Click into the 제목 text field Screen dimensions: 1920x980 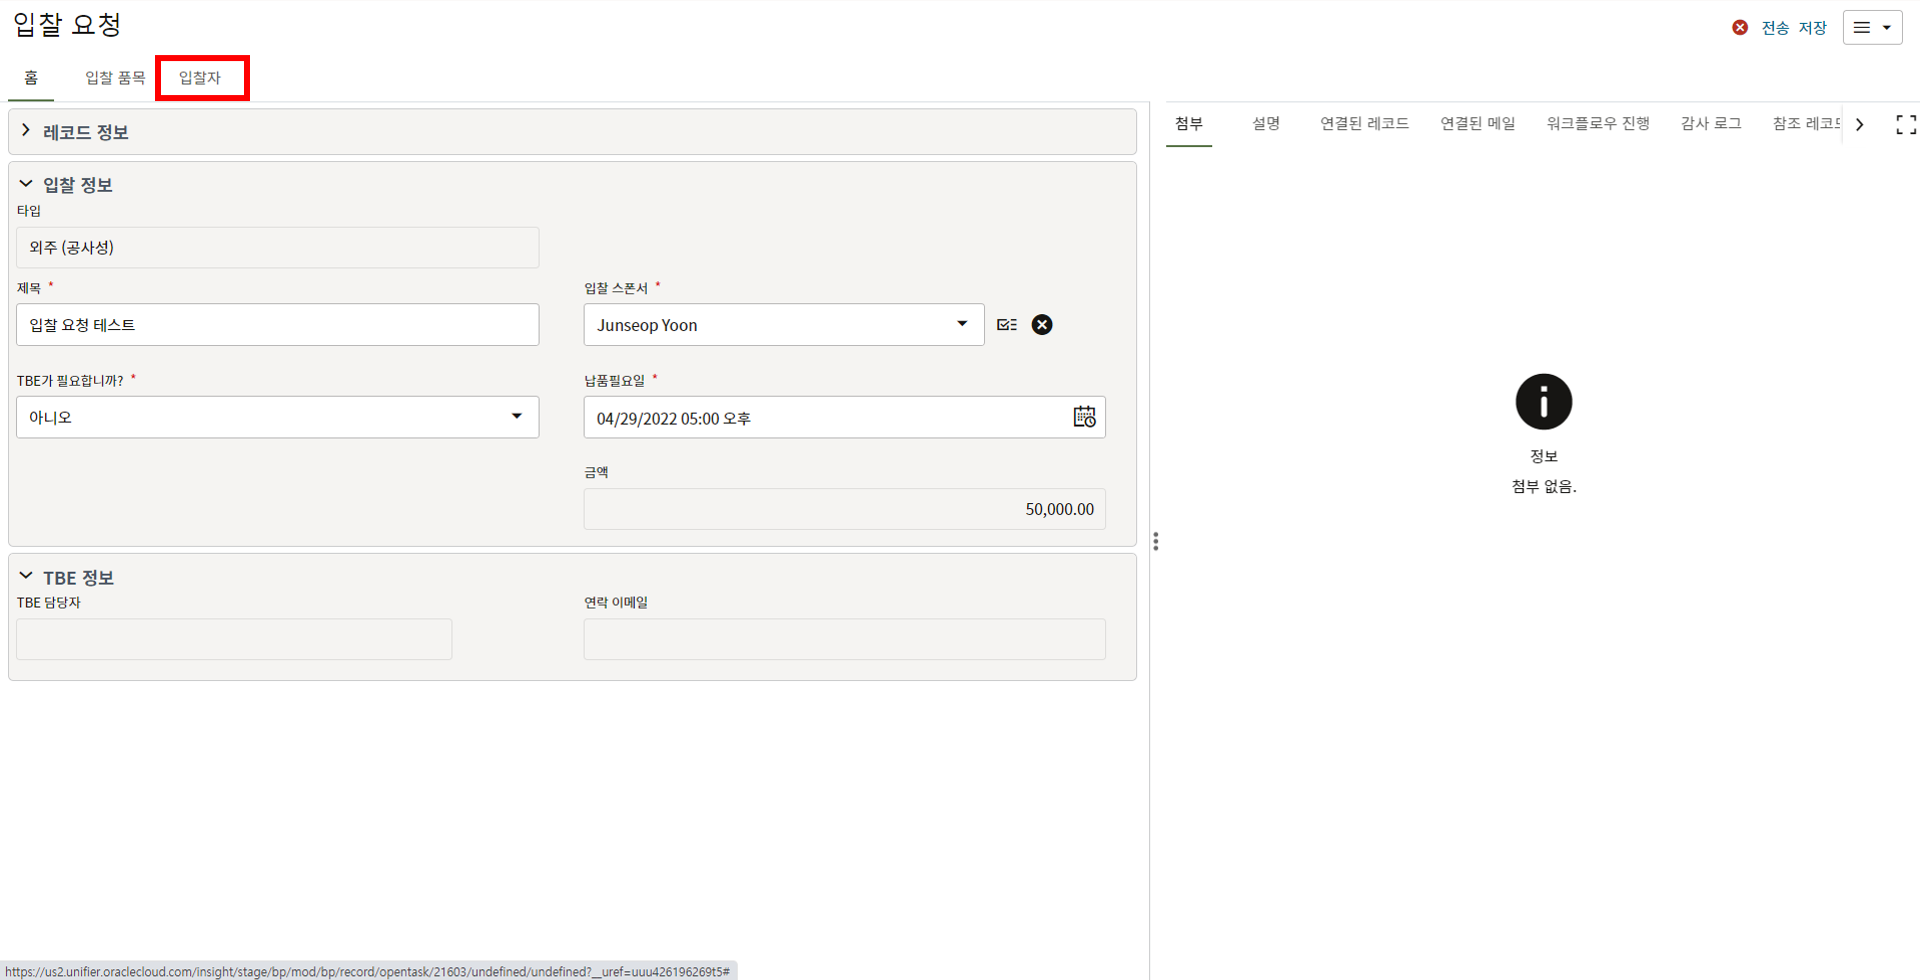(277, 325)
